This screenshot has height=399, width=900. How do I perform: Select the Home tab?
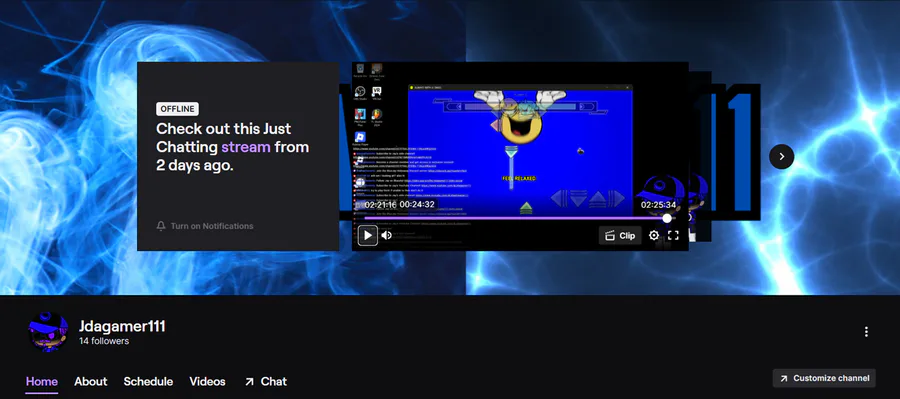coord(42,381)
